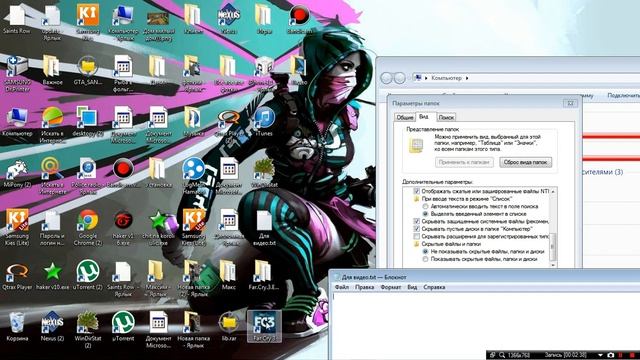Viewport: 640px width, 360px height.
Task: Click the scroll-down arrow of the parameters list
Action: tap(553, 265)
